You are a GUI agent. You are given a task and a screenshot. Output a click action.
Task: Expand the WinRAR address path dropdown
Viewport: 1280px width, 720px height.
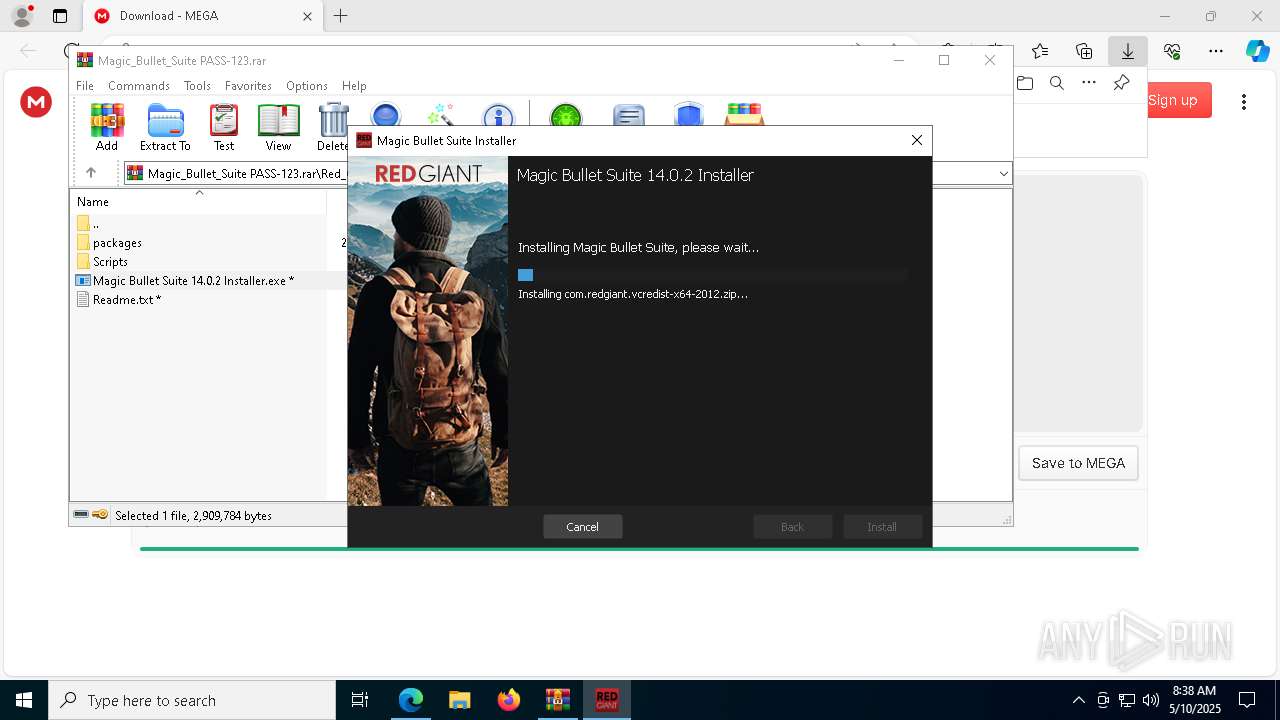click(x=1003, y=173)
